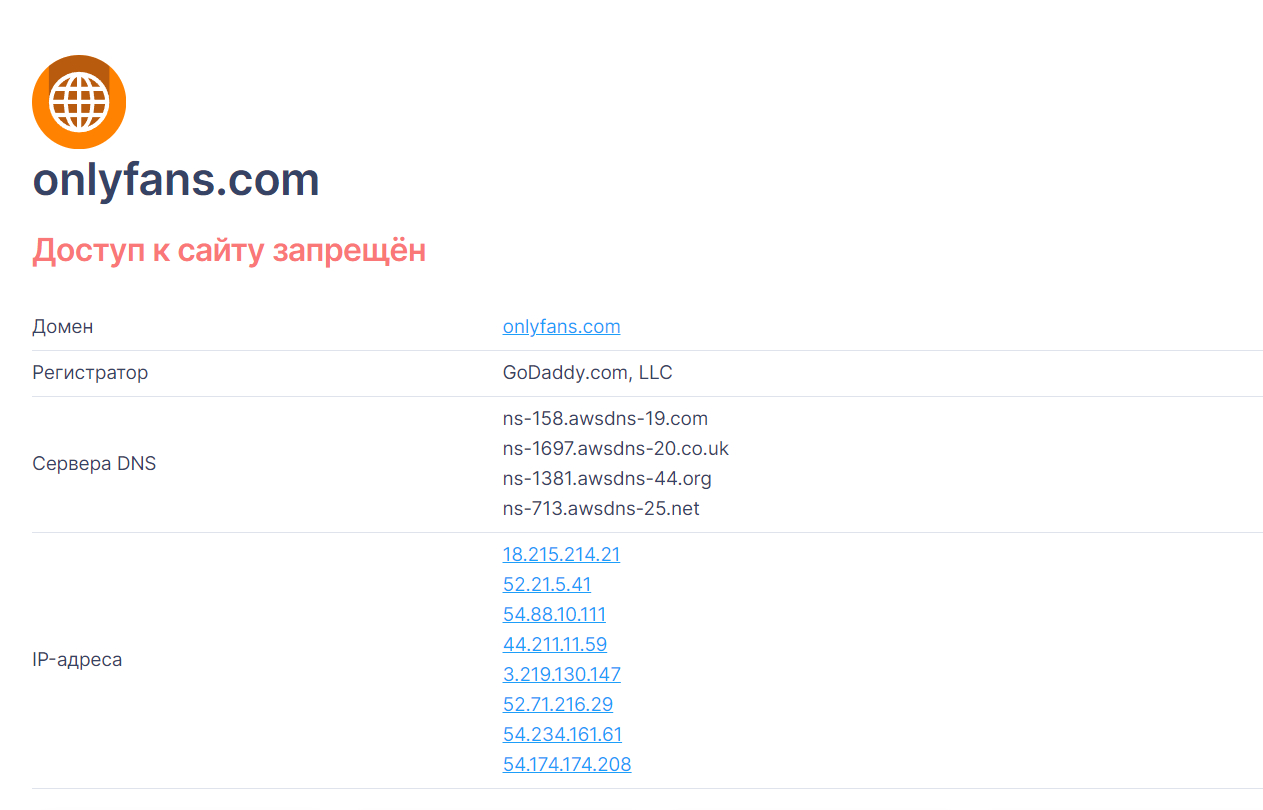Click DNS server ns-1697.awsdns-20.co.uk

click(x=616, y=448)
